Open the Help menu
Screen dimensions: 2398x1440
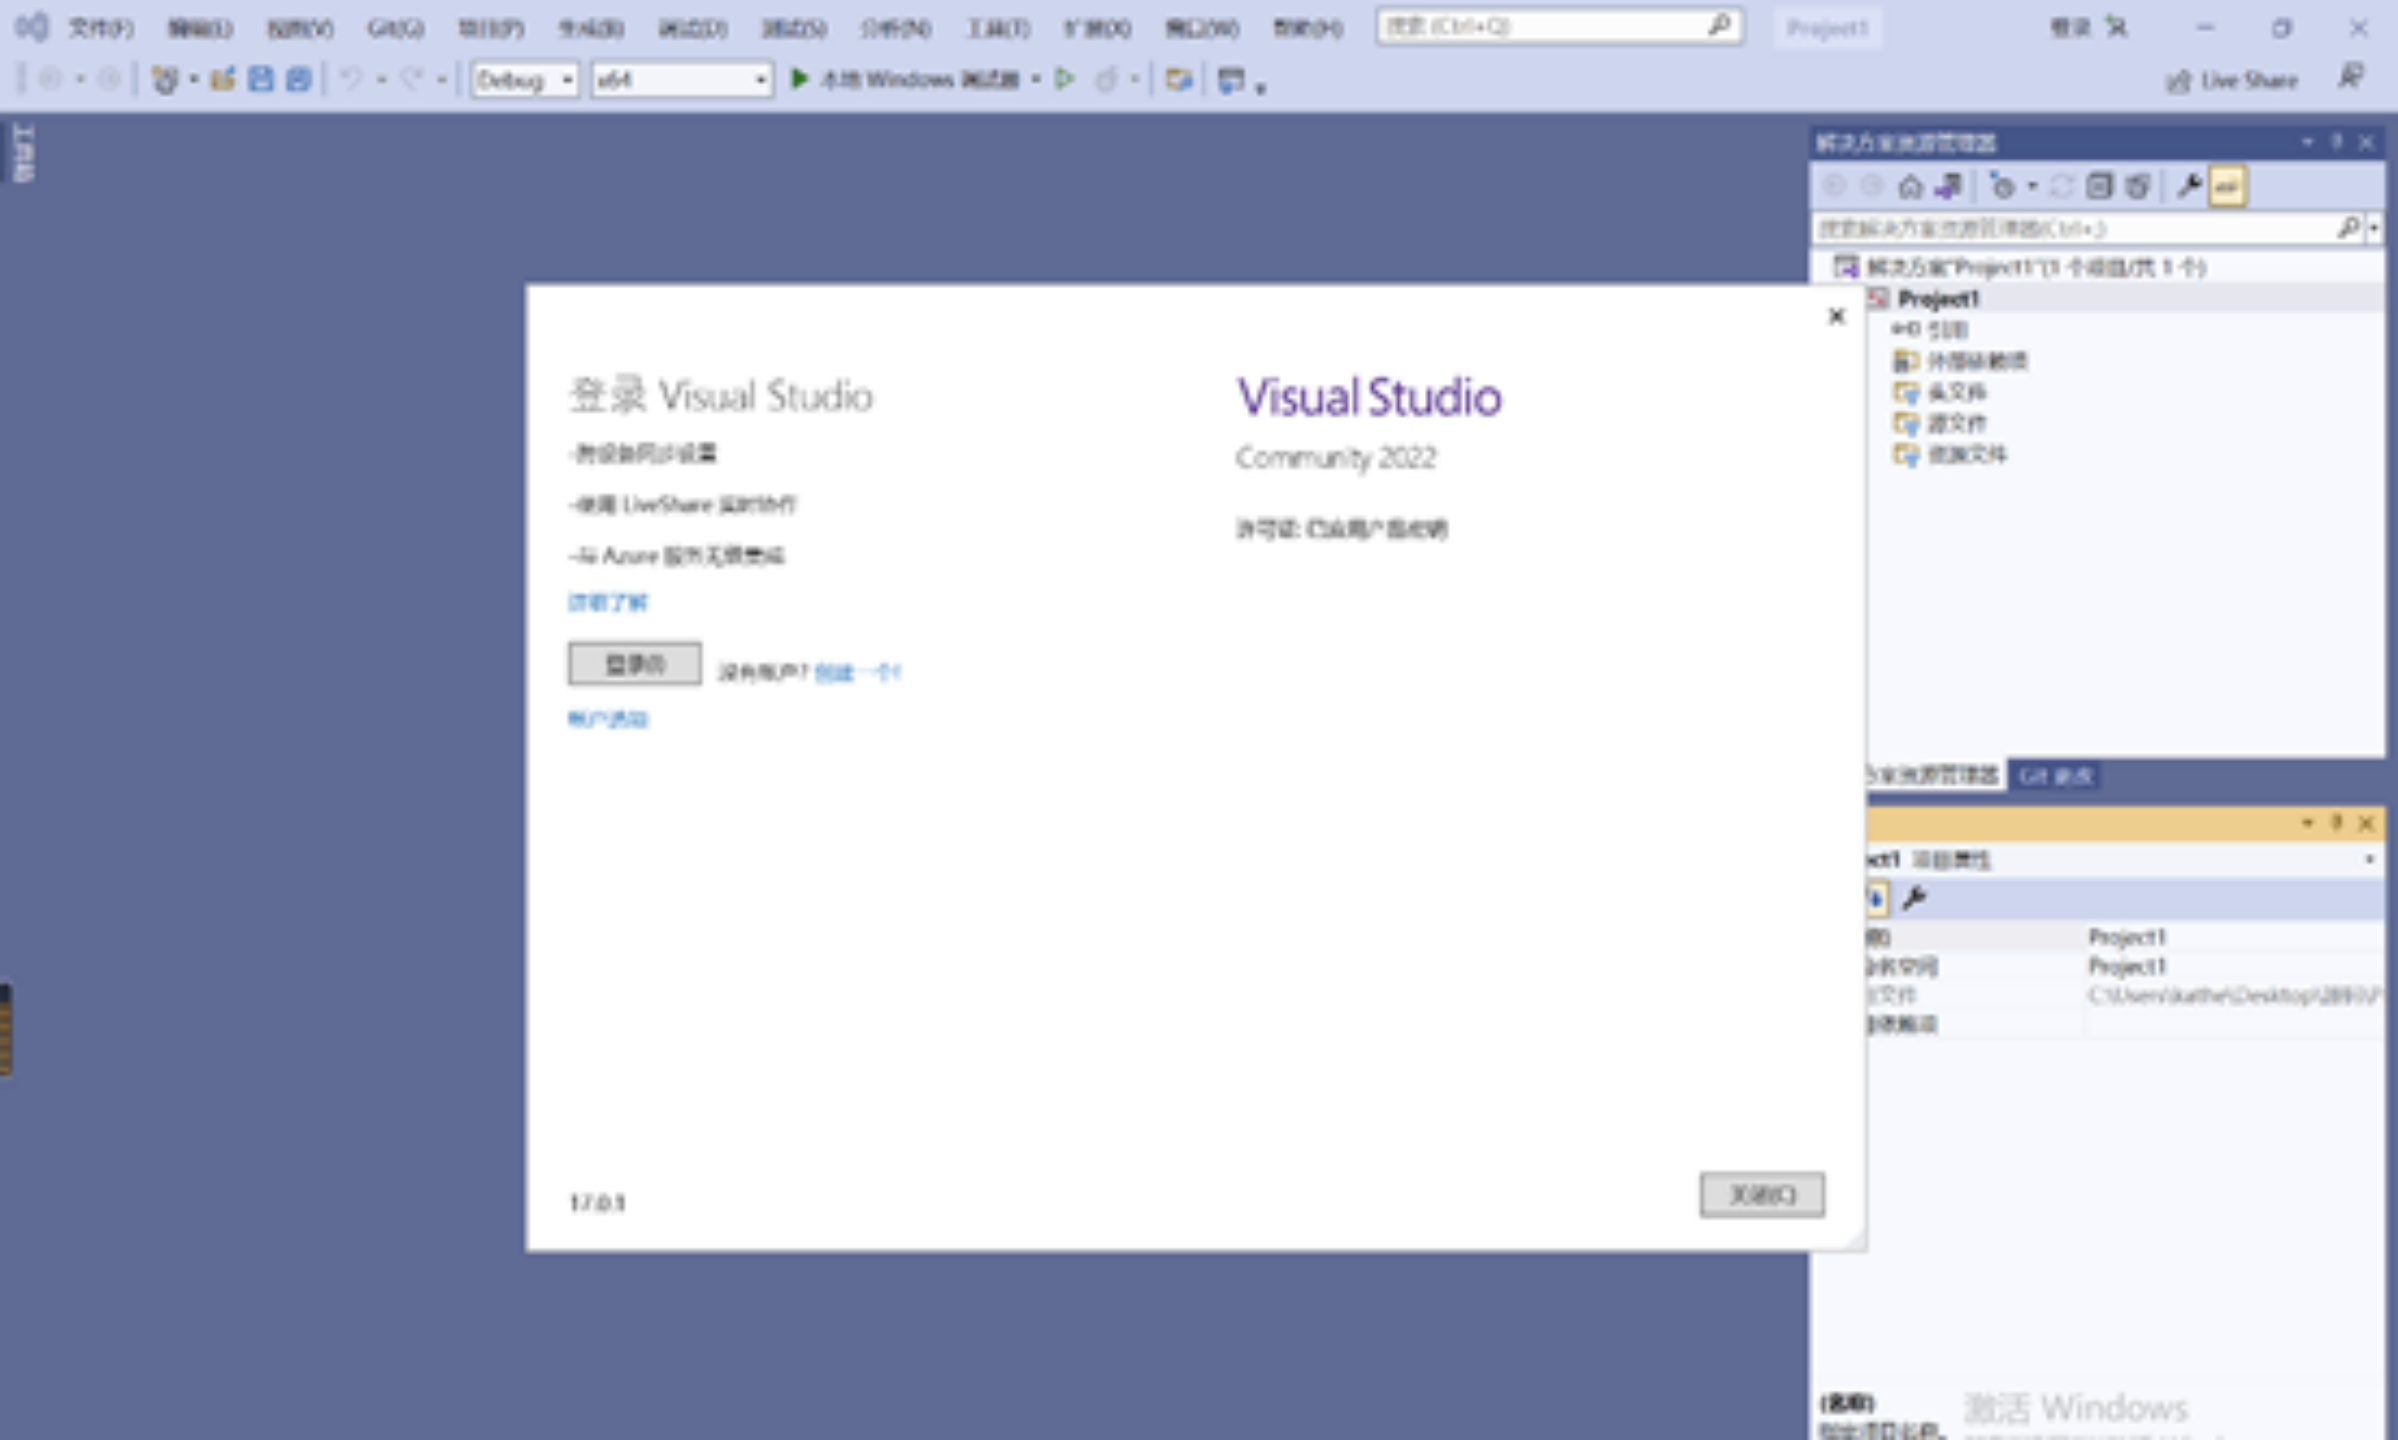[1307, 28]
